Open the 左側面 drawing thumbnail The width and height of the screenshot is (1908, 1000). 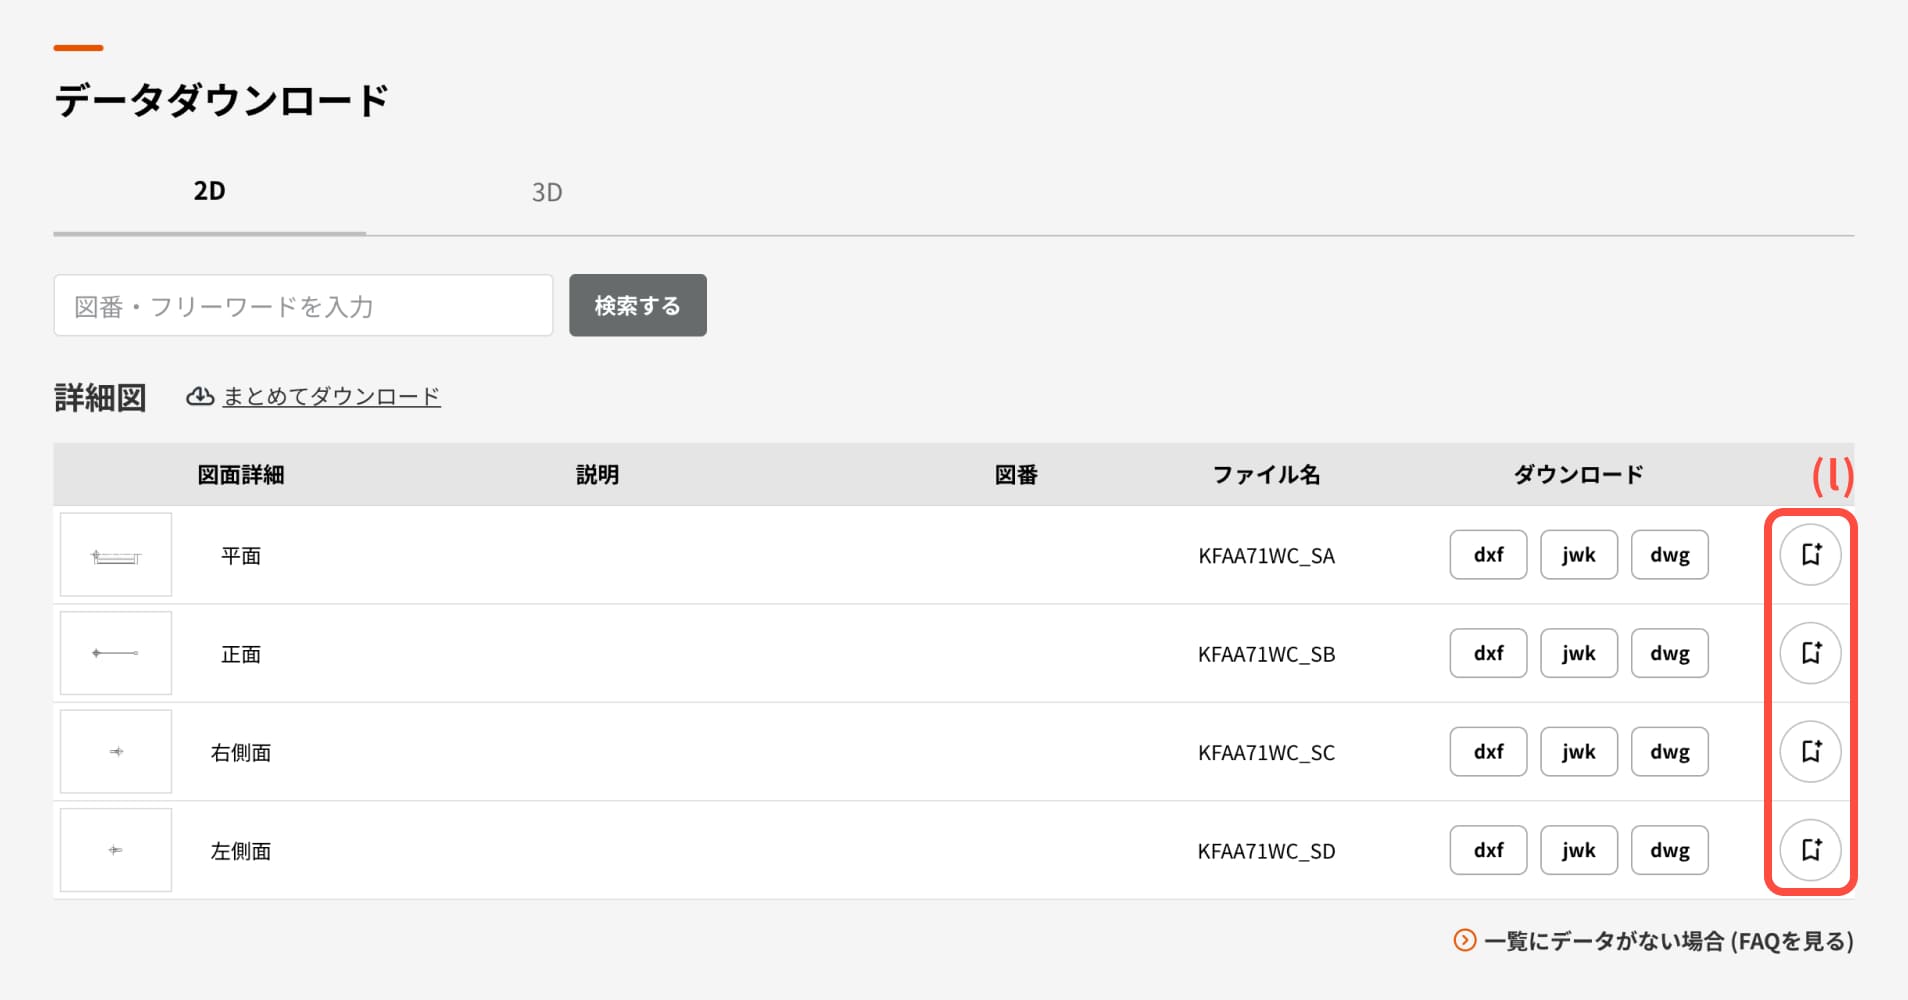[116, 850]
